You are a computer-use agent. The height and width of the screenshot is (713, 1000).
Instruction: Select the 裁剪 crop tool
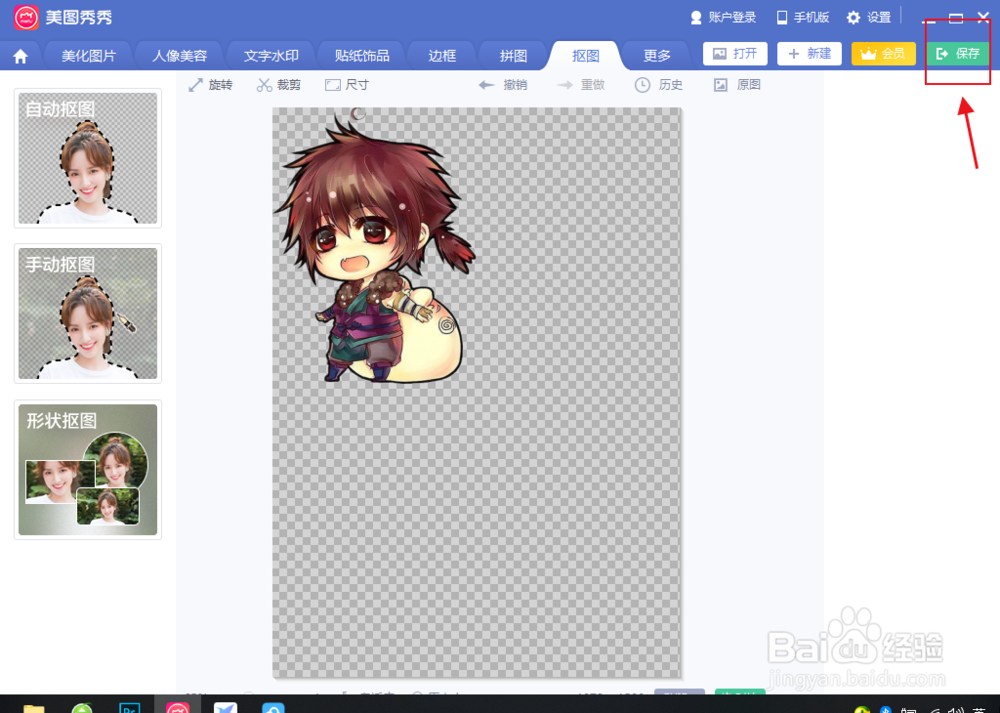279,85
